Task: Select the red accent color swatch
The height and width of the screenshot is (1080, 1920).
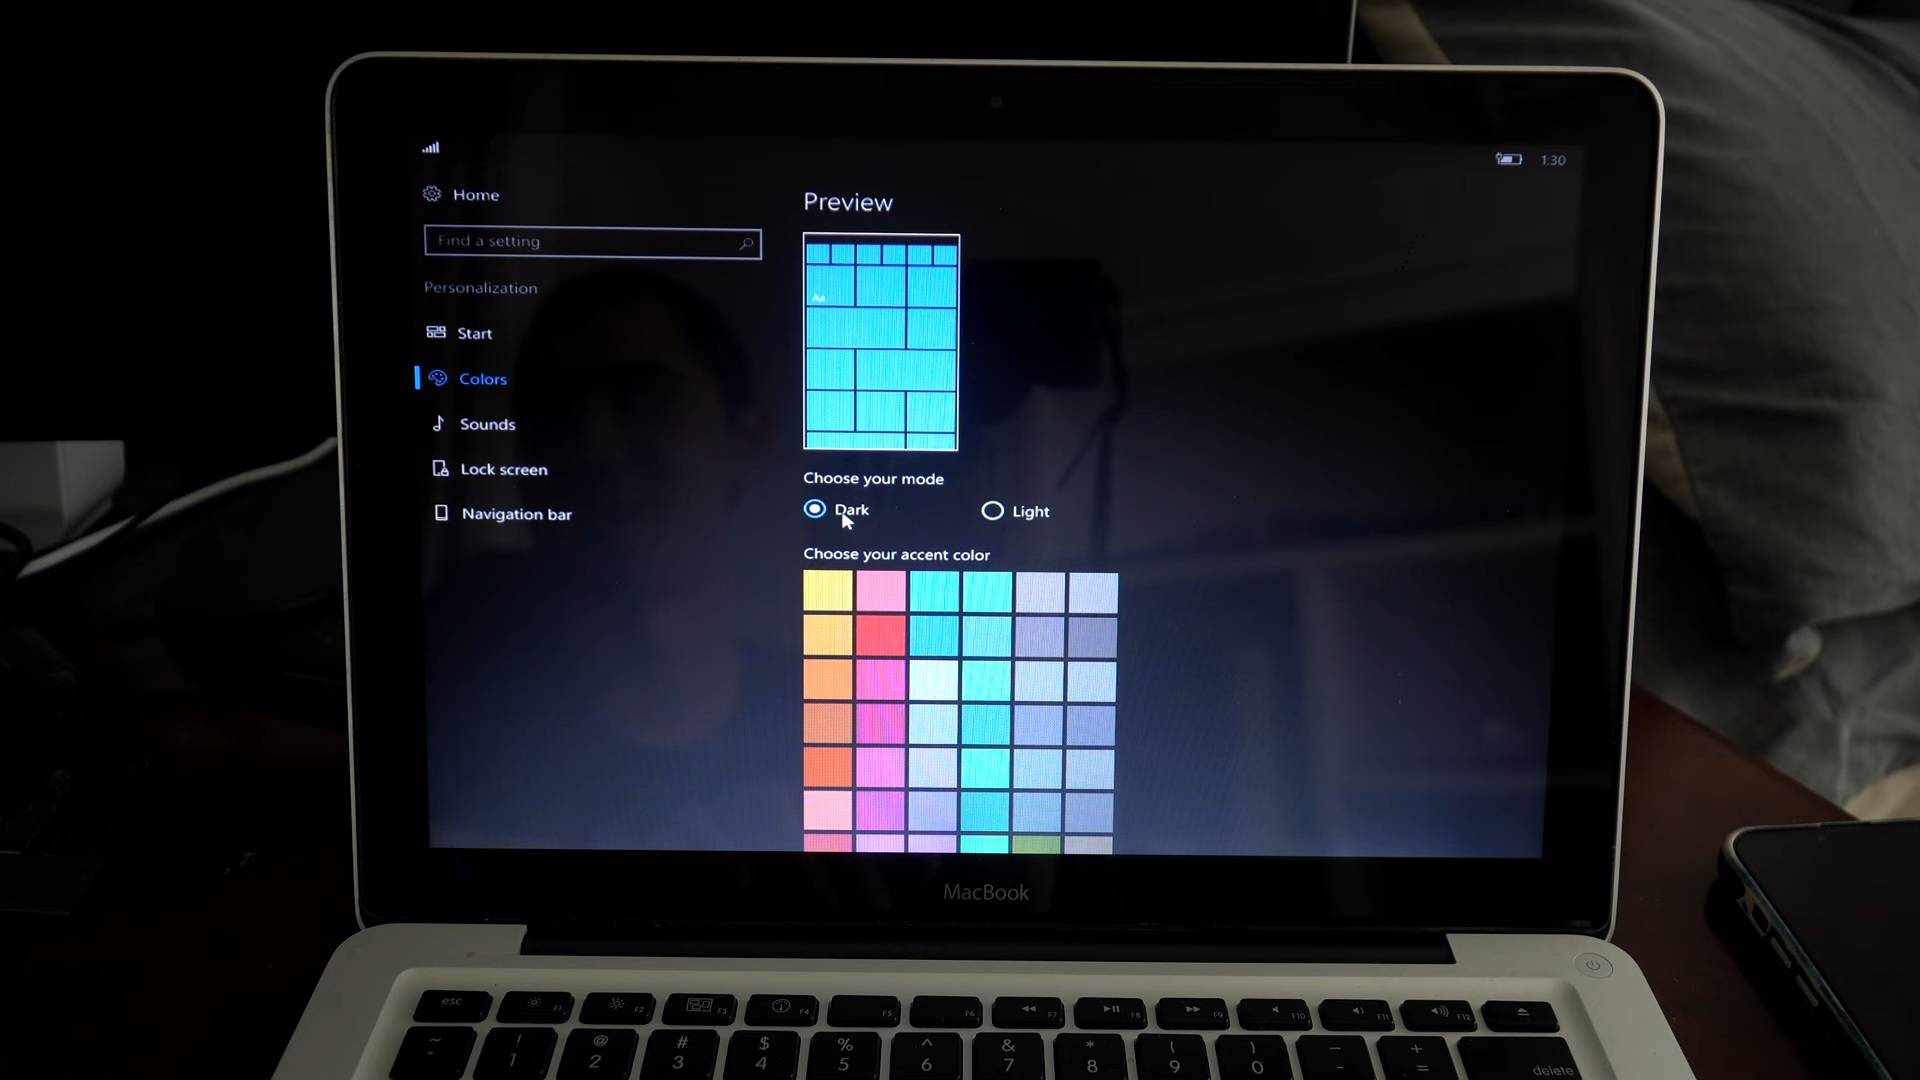Action: pyautogui.click(x=880, y=634)
